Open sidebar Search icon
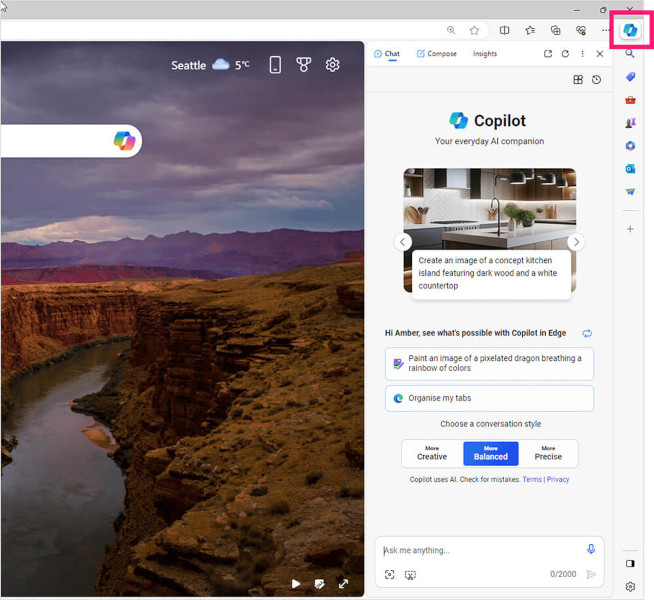The height and width of the screenshot is (600, 654). (630, 53)
